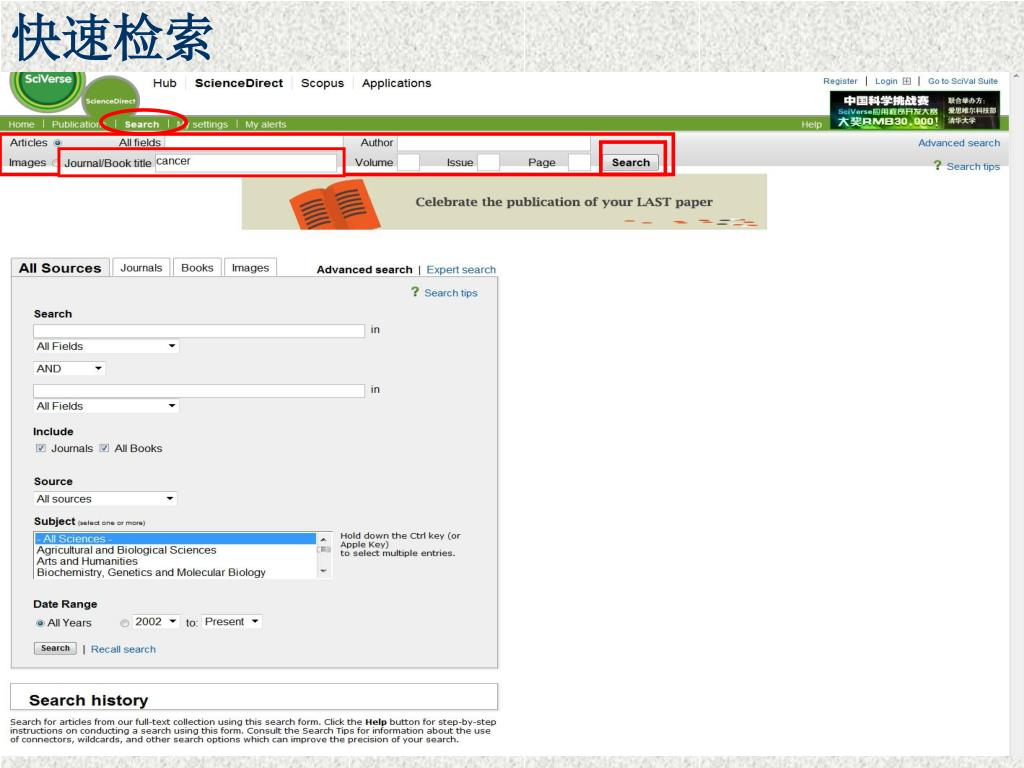This screenshot has height=768, width=1024.
Task: Switch to the All Sources tab
Action: coord(59,268)
